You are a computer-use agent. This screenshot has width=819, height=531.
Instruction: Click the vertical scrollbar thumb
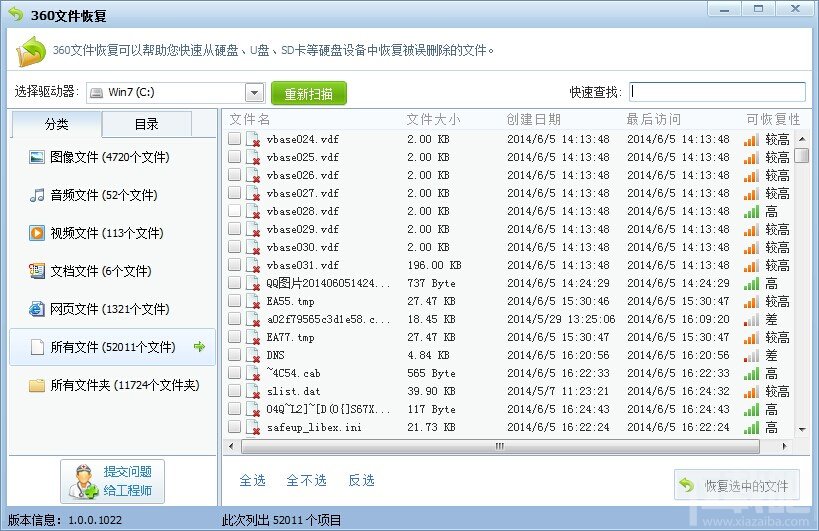(x=801, y=156)
